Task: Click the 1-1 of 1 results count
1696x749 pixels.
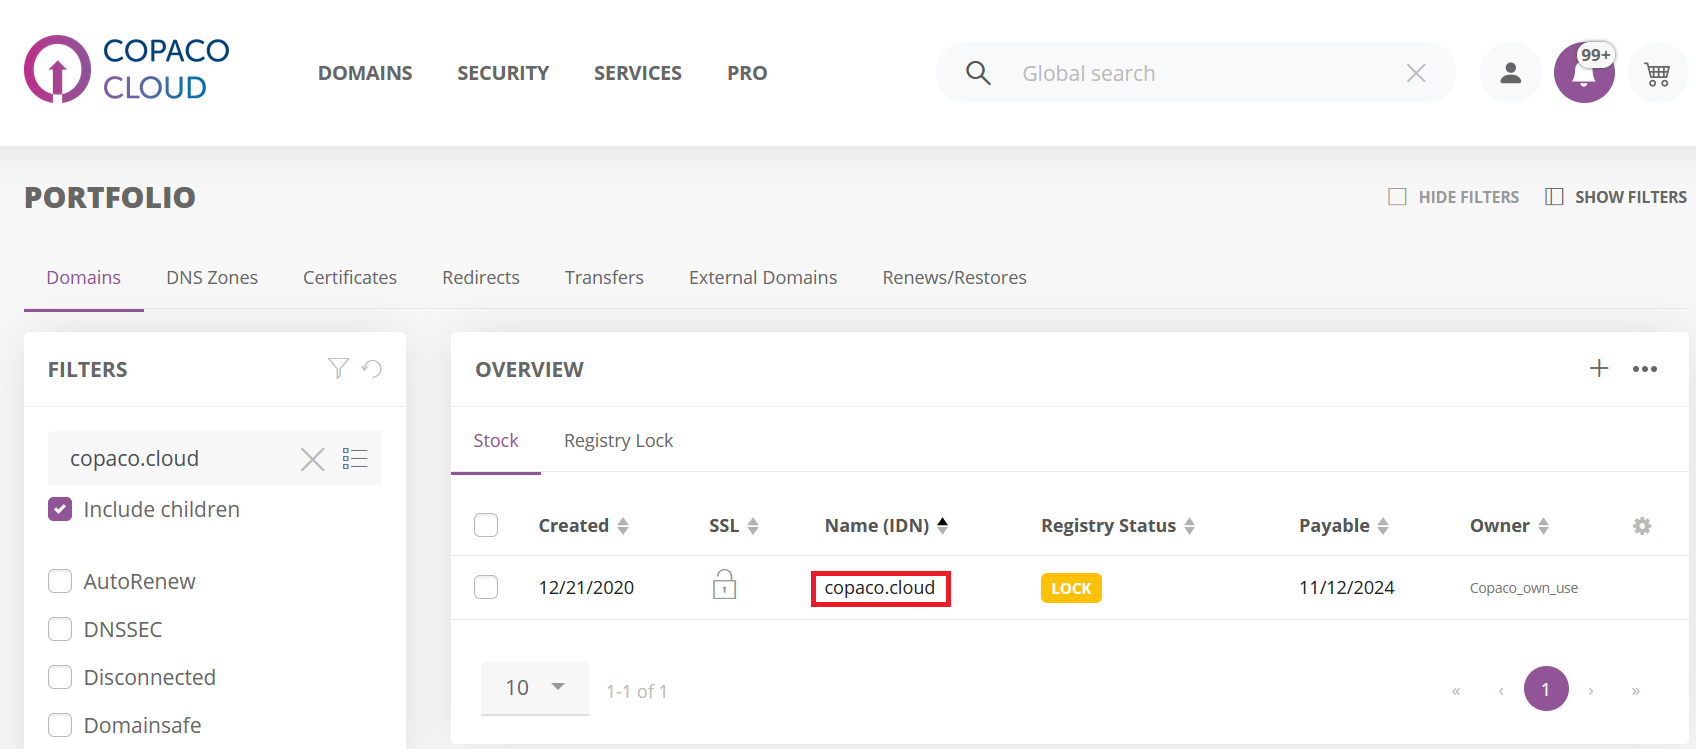Action: pyautogui.click(x=637, y=691)
